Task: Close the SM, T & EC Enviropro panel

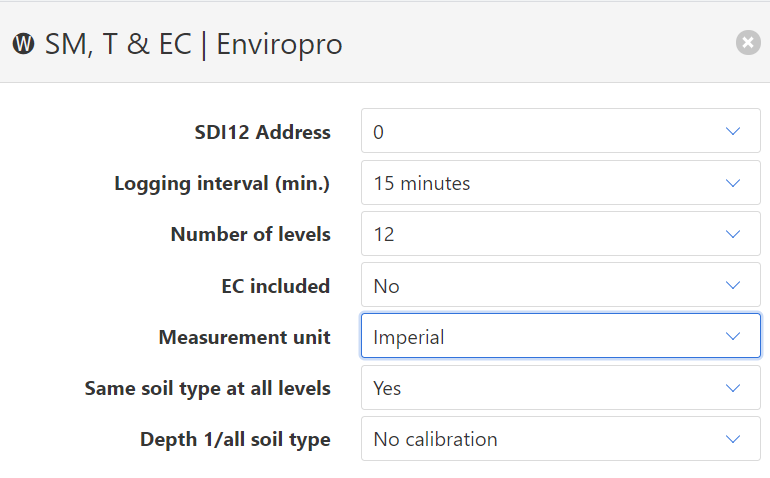Action: 748,42
